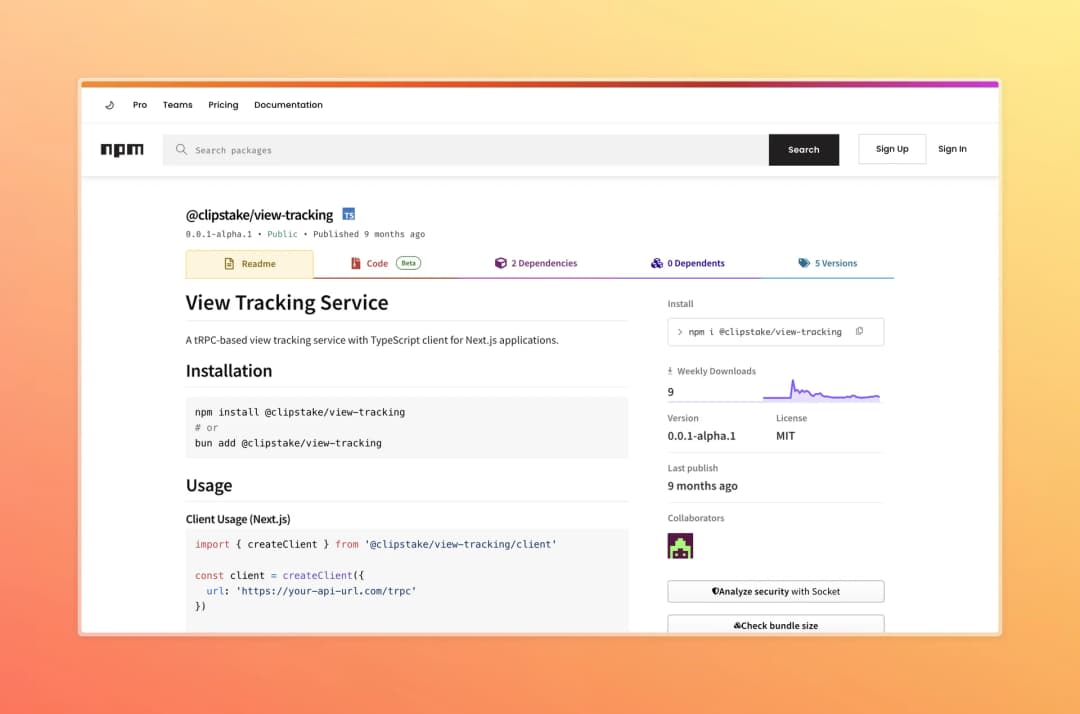Open the 0 Dependents tab
Screen dimensions: 1080x714
click(687, 263)
